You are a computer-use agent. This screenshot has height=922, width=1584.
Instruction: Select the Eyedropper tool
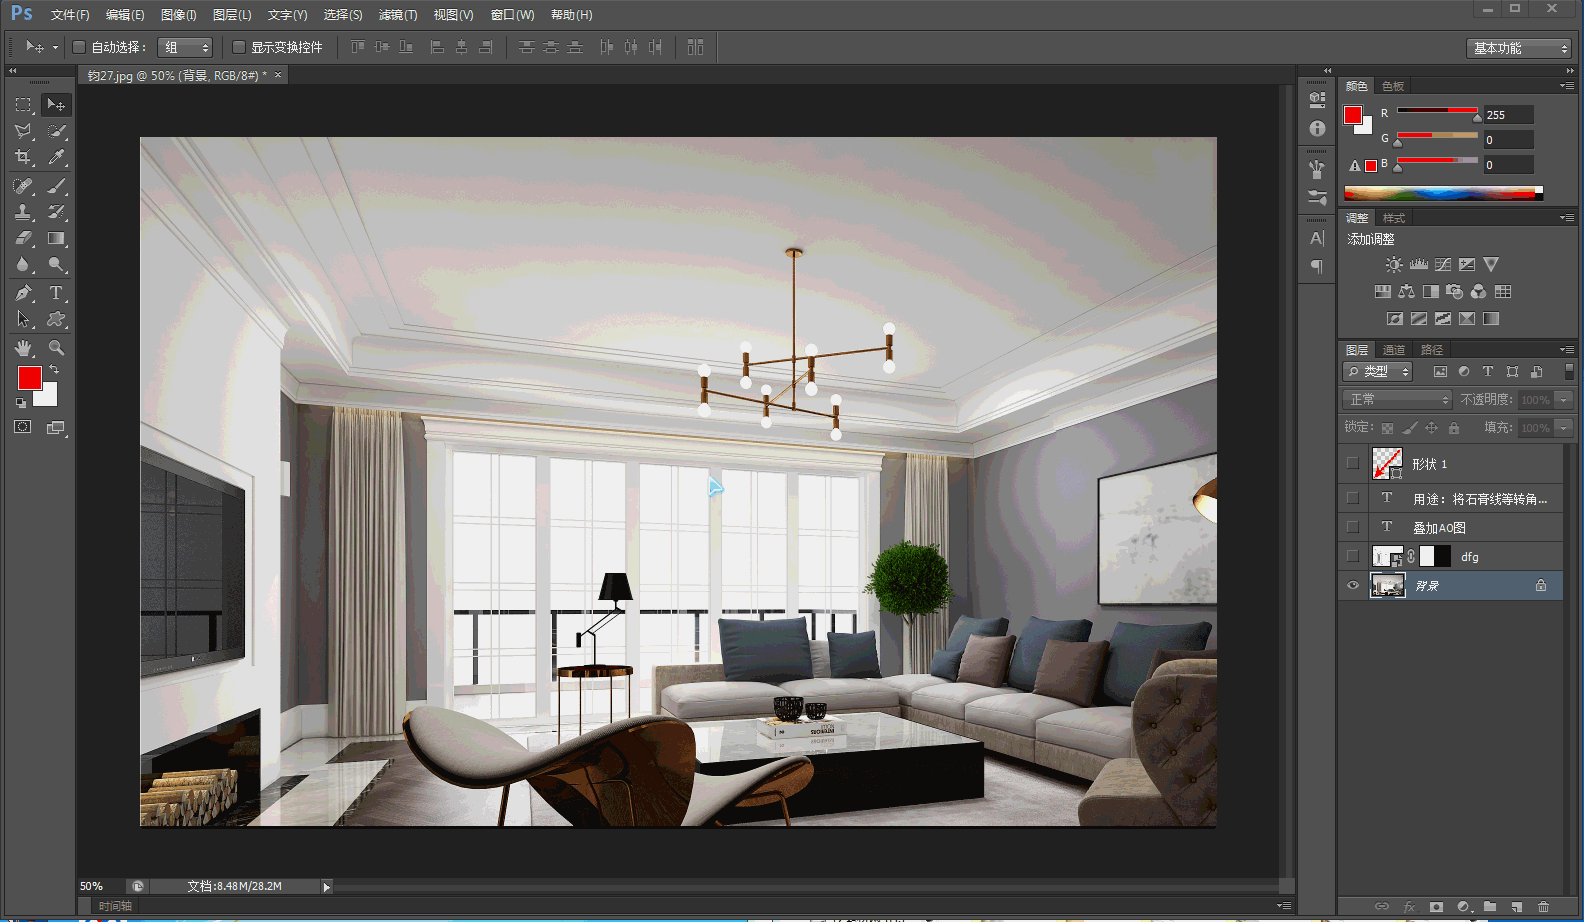56,157
